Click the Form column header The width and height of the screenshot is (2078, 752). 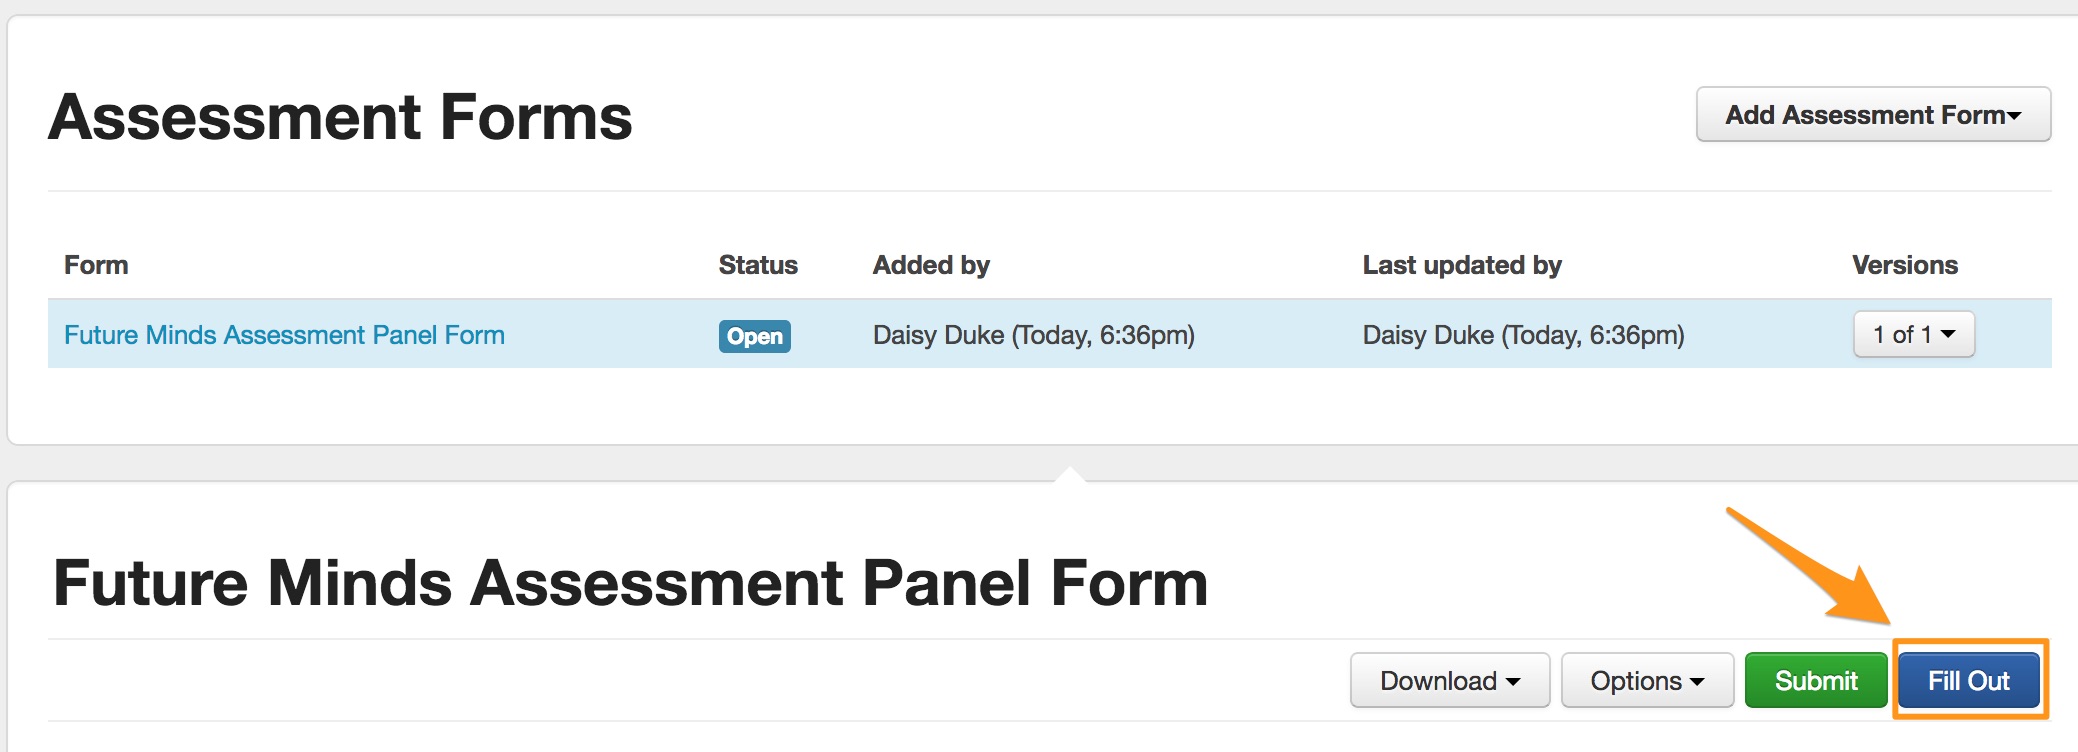point(96,265)
